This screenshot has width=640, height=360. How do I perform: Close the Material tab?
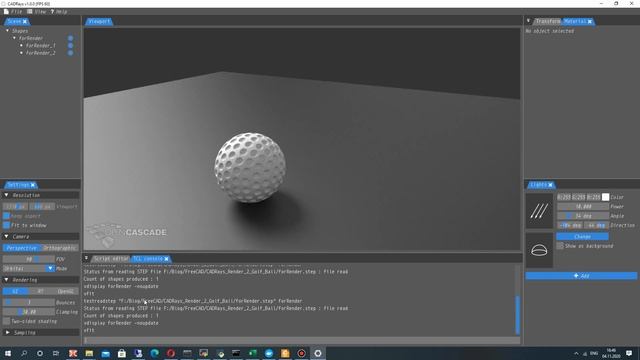[590, 21]
